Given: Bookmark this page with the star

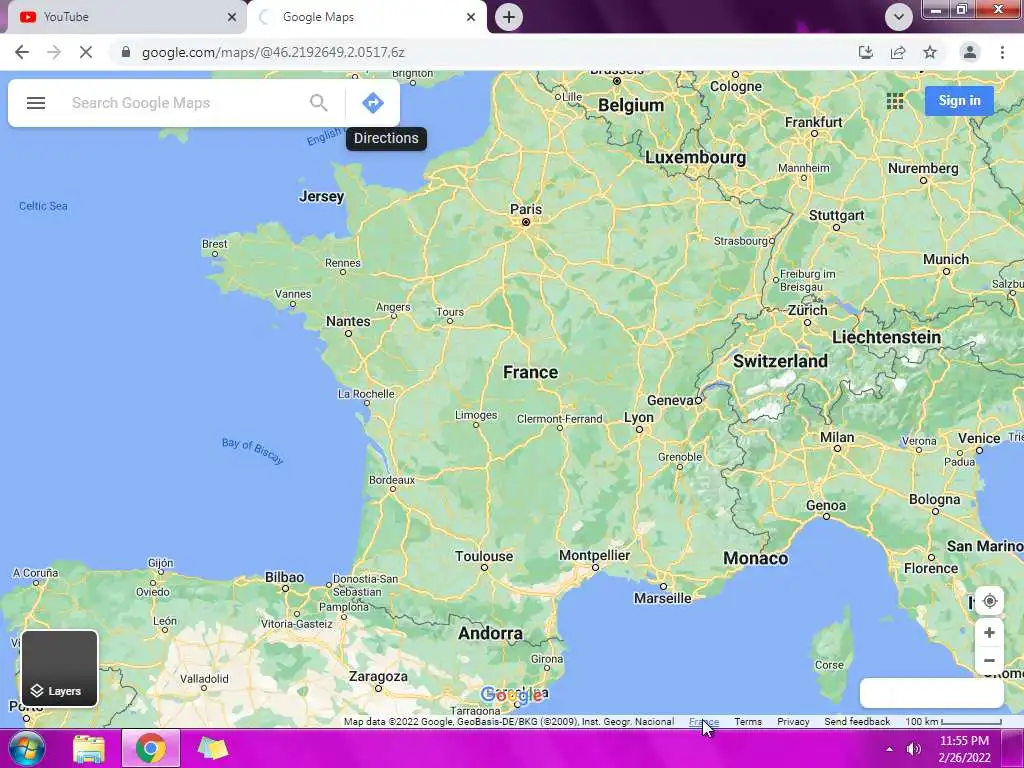Looking at the screenshot, I should [x=930, y=52].
